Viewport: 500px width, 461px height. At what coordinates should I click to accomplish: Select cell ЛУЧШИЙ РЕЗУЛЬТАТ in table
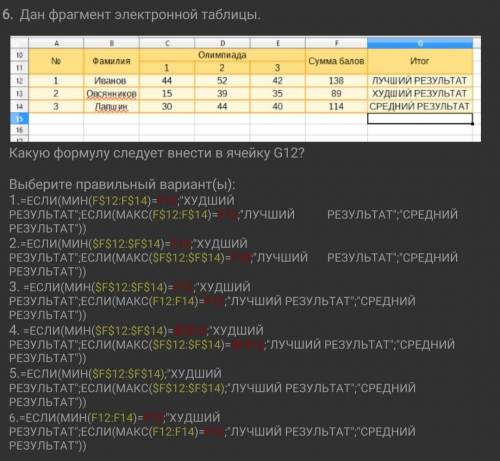point(420,81)
